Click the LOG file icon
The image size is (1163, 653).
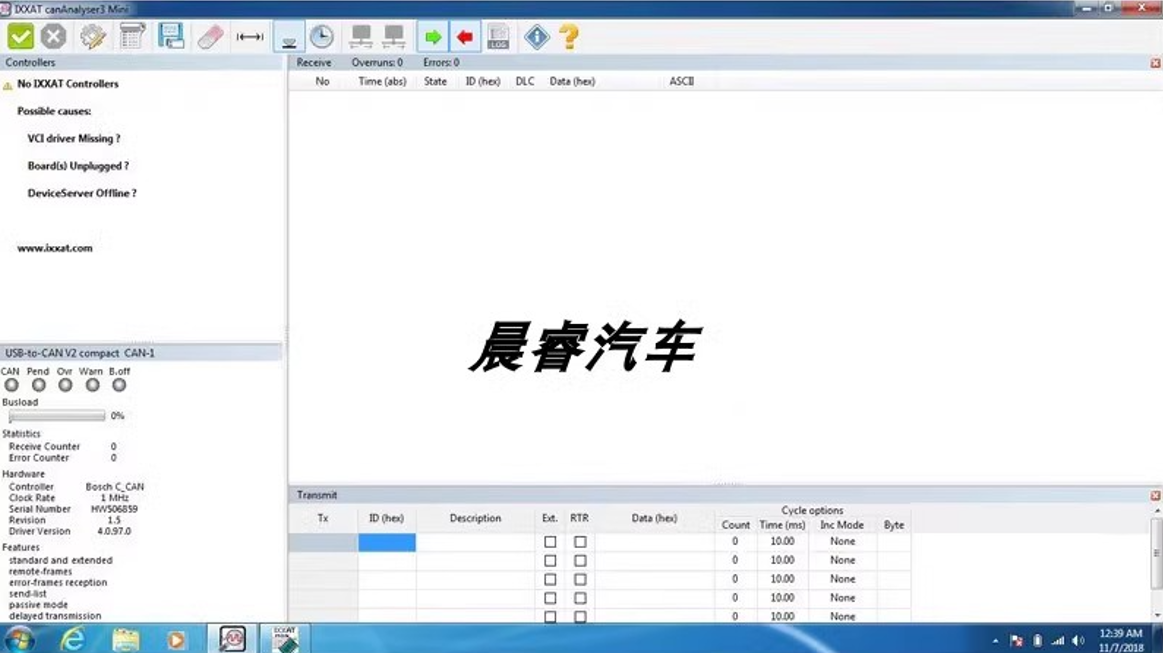pyautogui.click(x=498, y=36)
